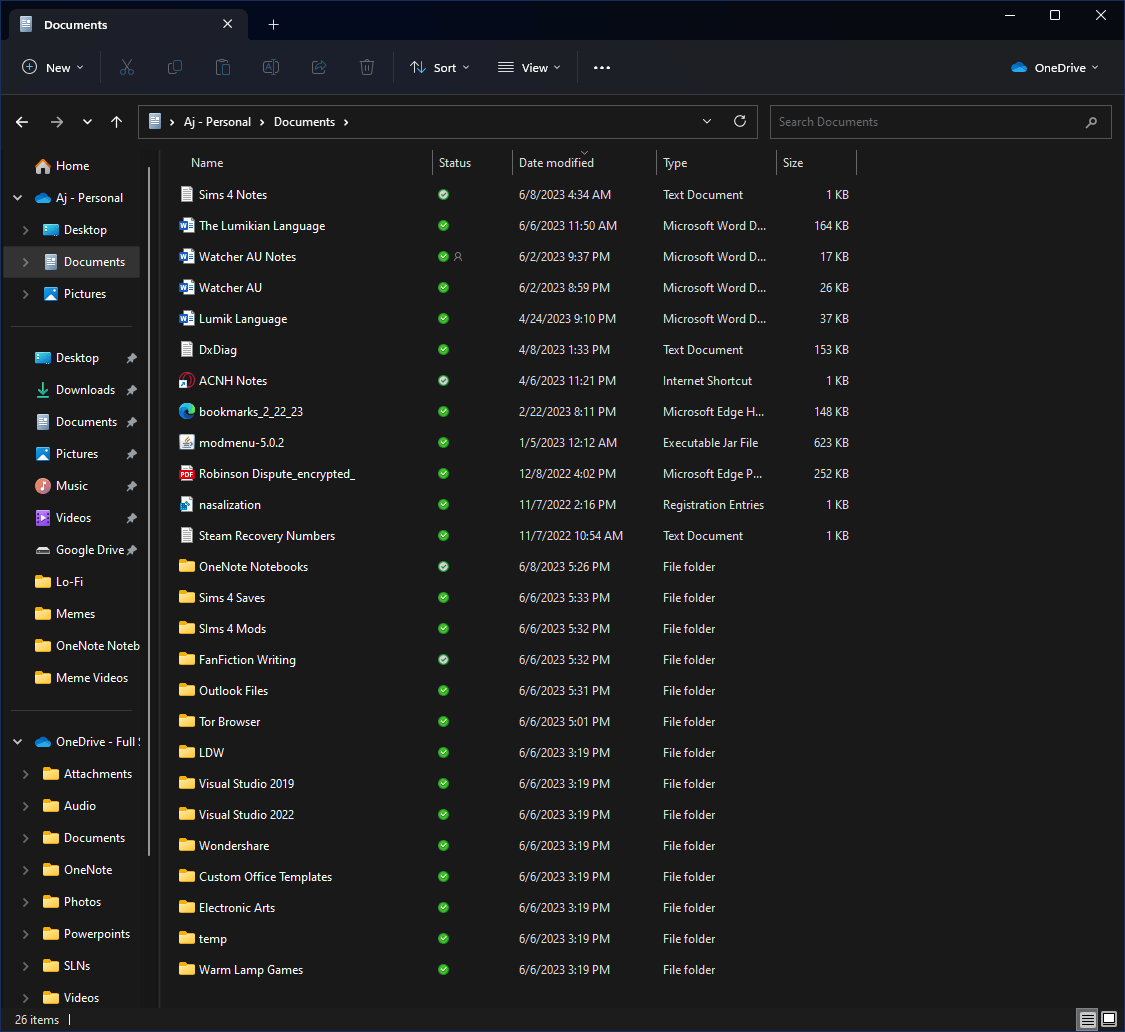Select the bookmarks_2_22_23 Edge file icon
This screenshot has width=1125, height=1032.
pyautogui.click(x=187, y=411)
